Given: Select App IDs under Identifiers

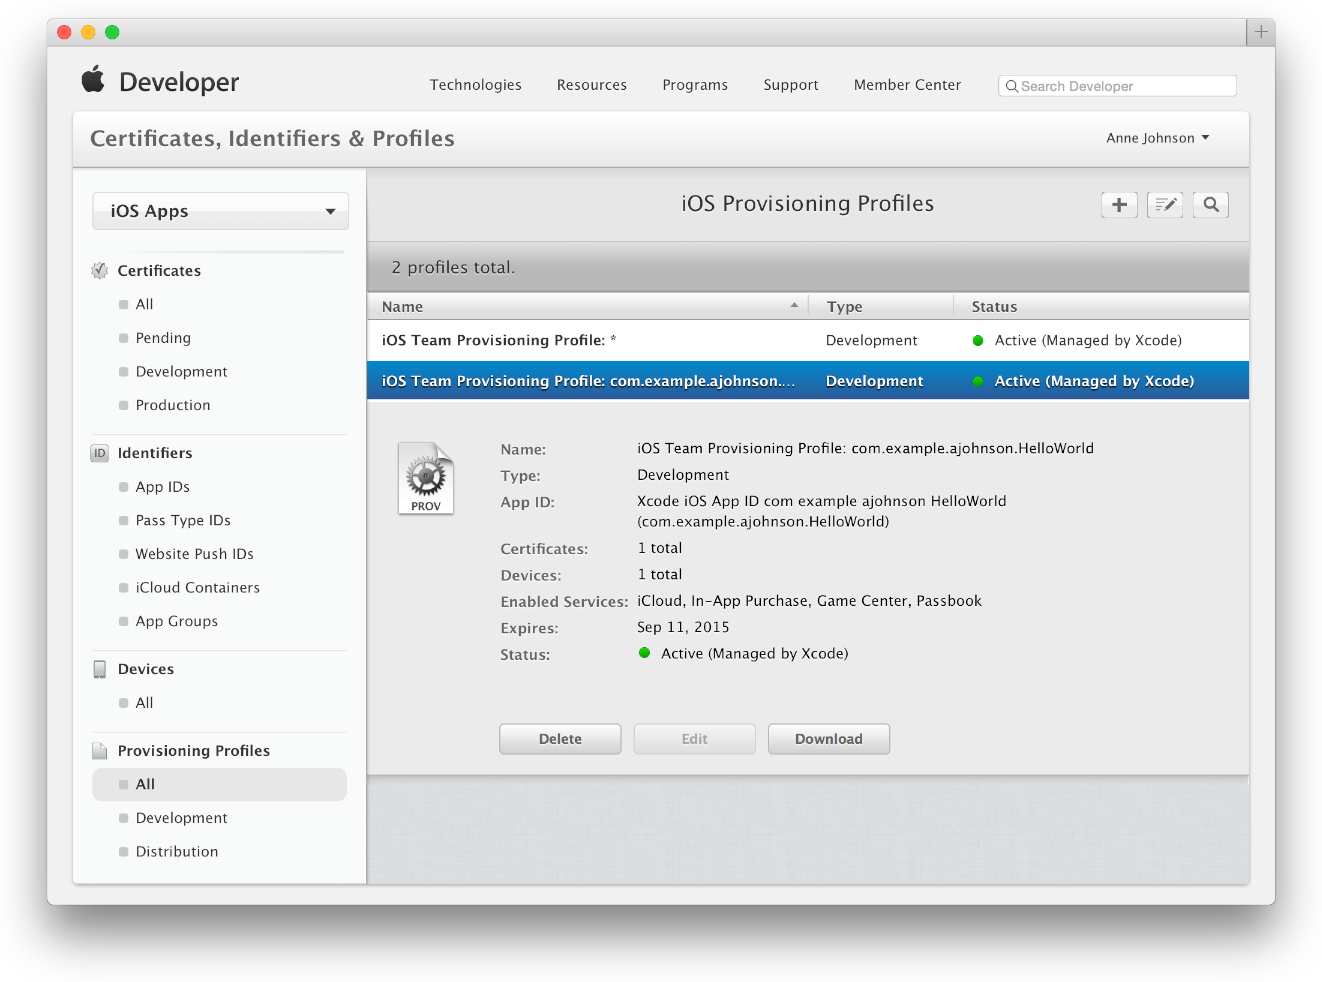Looking at the screenshot, I should click(163, 487).
